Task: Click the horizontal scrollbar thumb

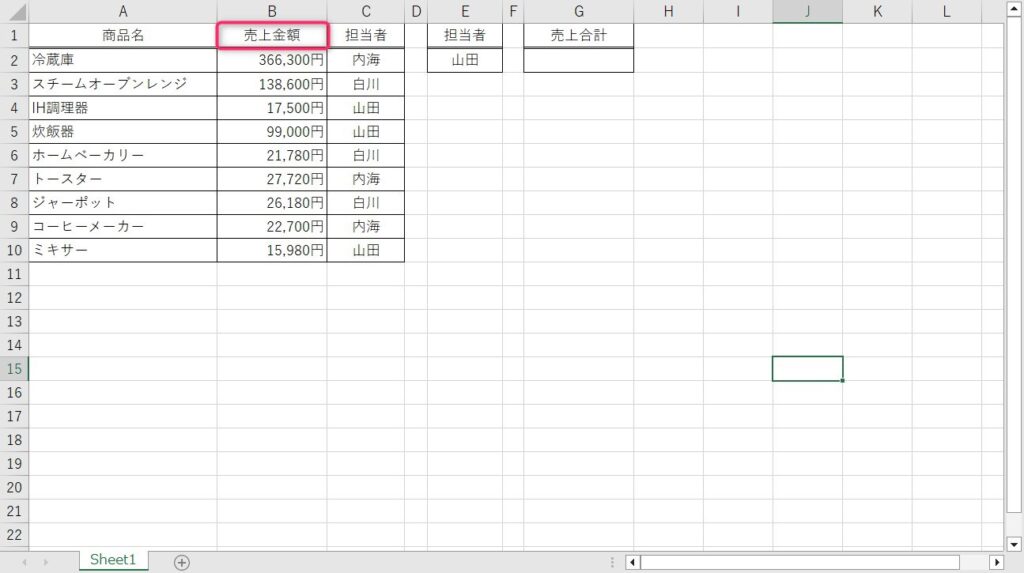Action: coord(800,562)
